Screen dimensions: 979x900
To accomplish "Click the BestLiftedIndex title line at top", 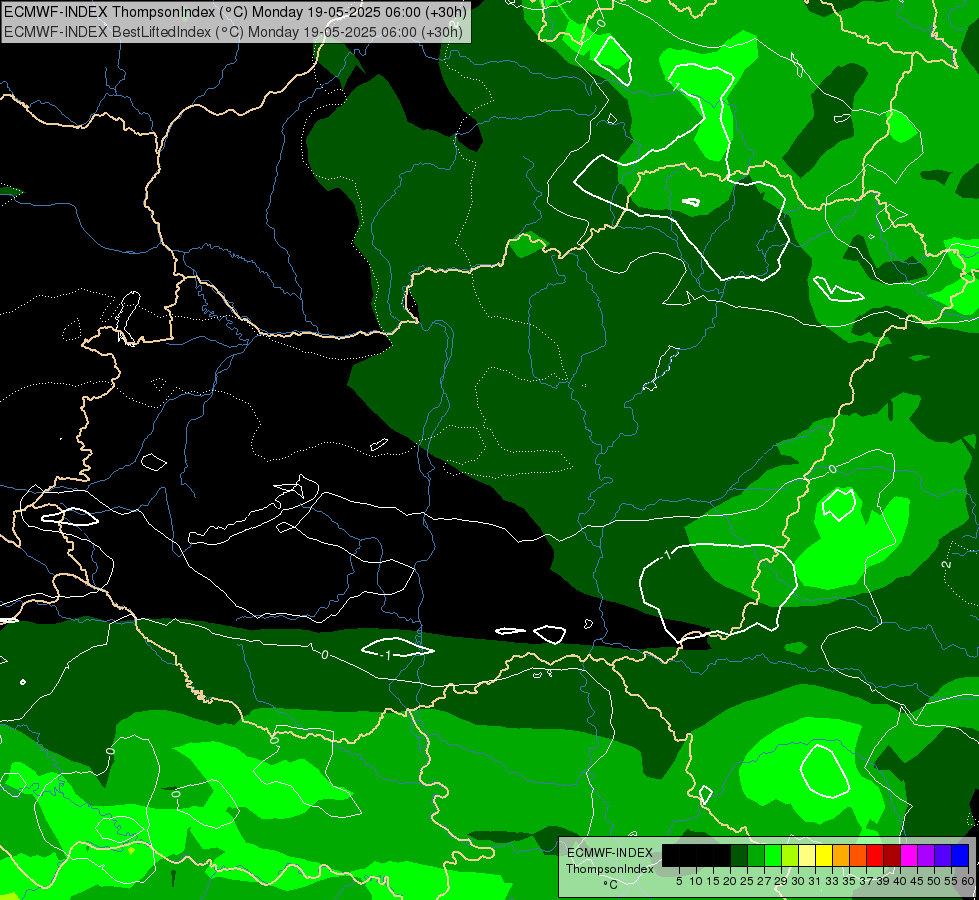I will pyautogui.click(x=234, y=31).
